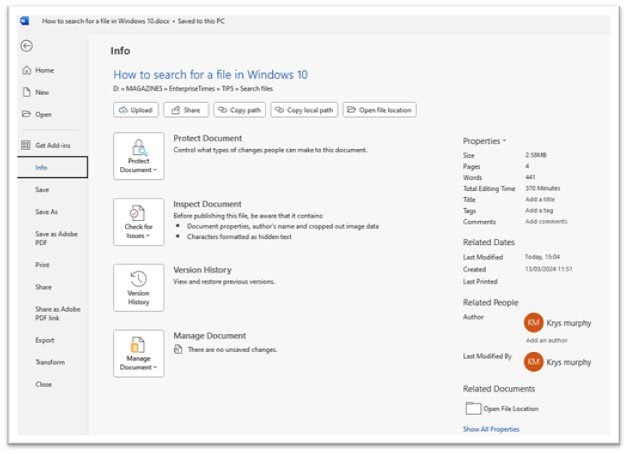Open the Protect Document dropdown button
628x454 pixels.
(x=139, y=156)
